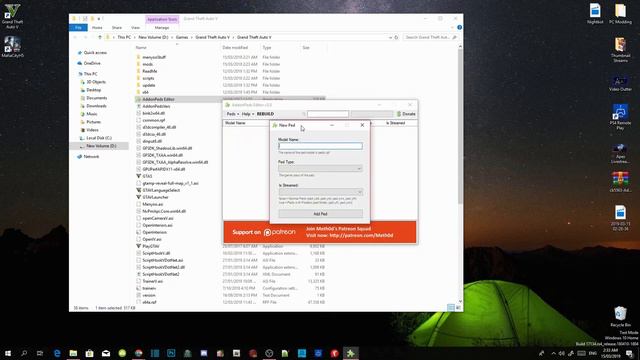Open the Recycle Bin desktop icon
The width and height of the screenshot is (640, 360).
coord(620,317)
